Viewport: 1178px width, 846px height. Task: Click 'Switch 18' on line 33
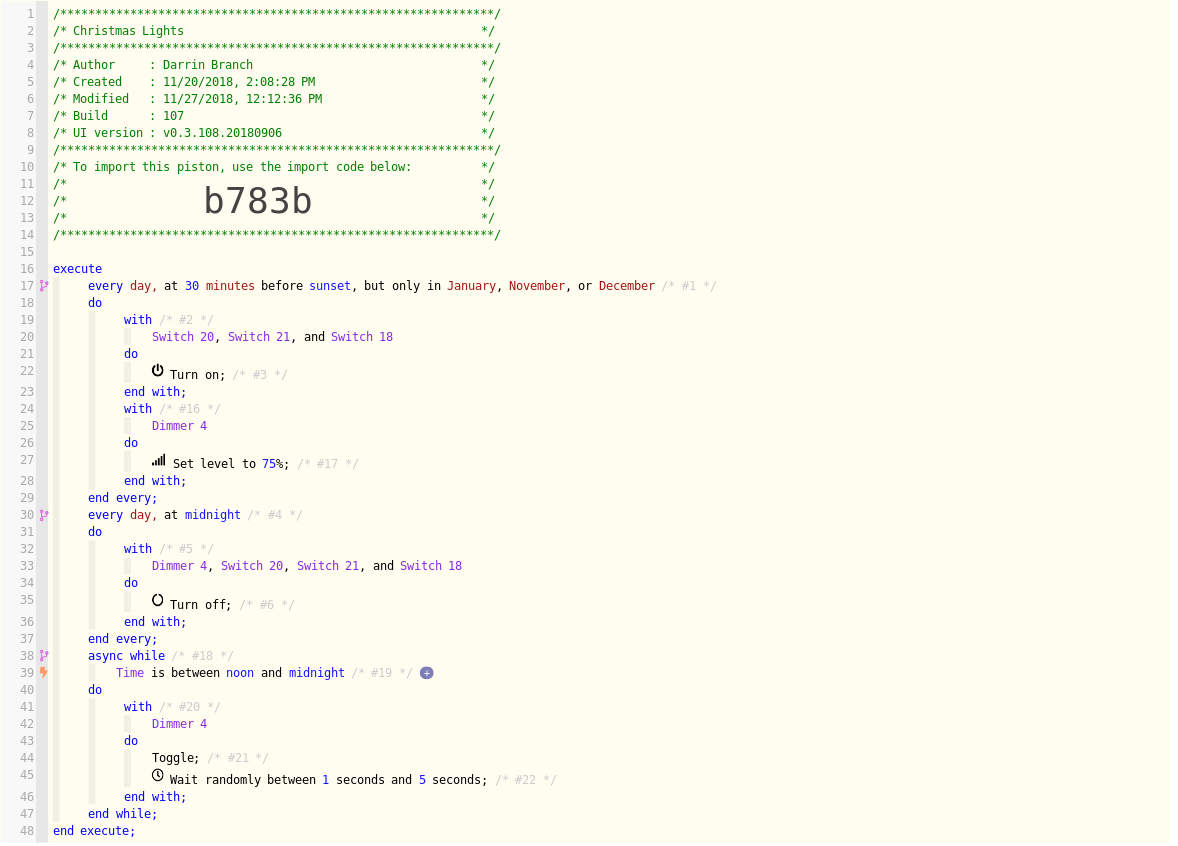click(433, 569)
